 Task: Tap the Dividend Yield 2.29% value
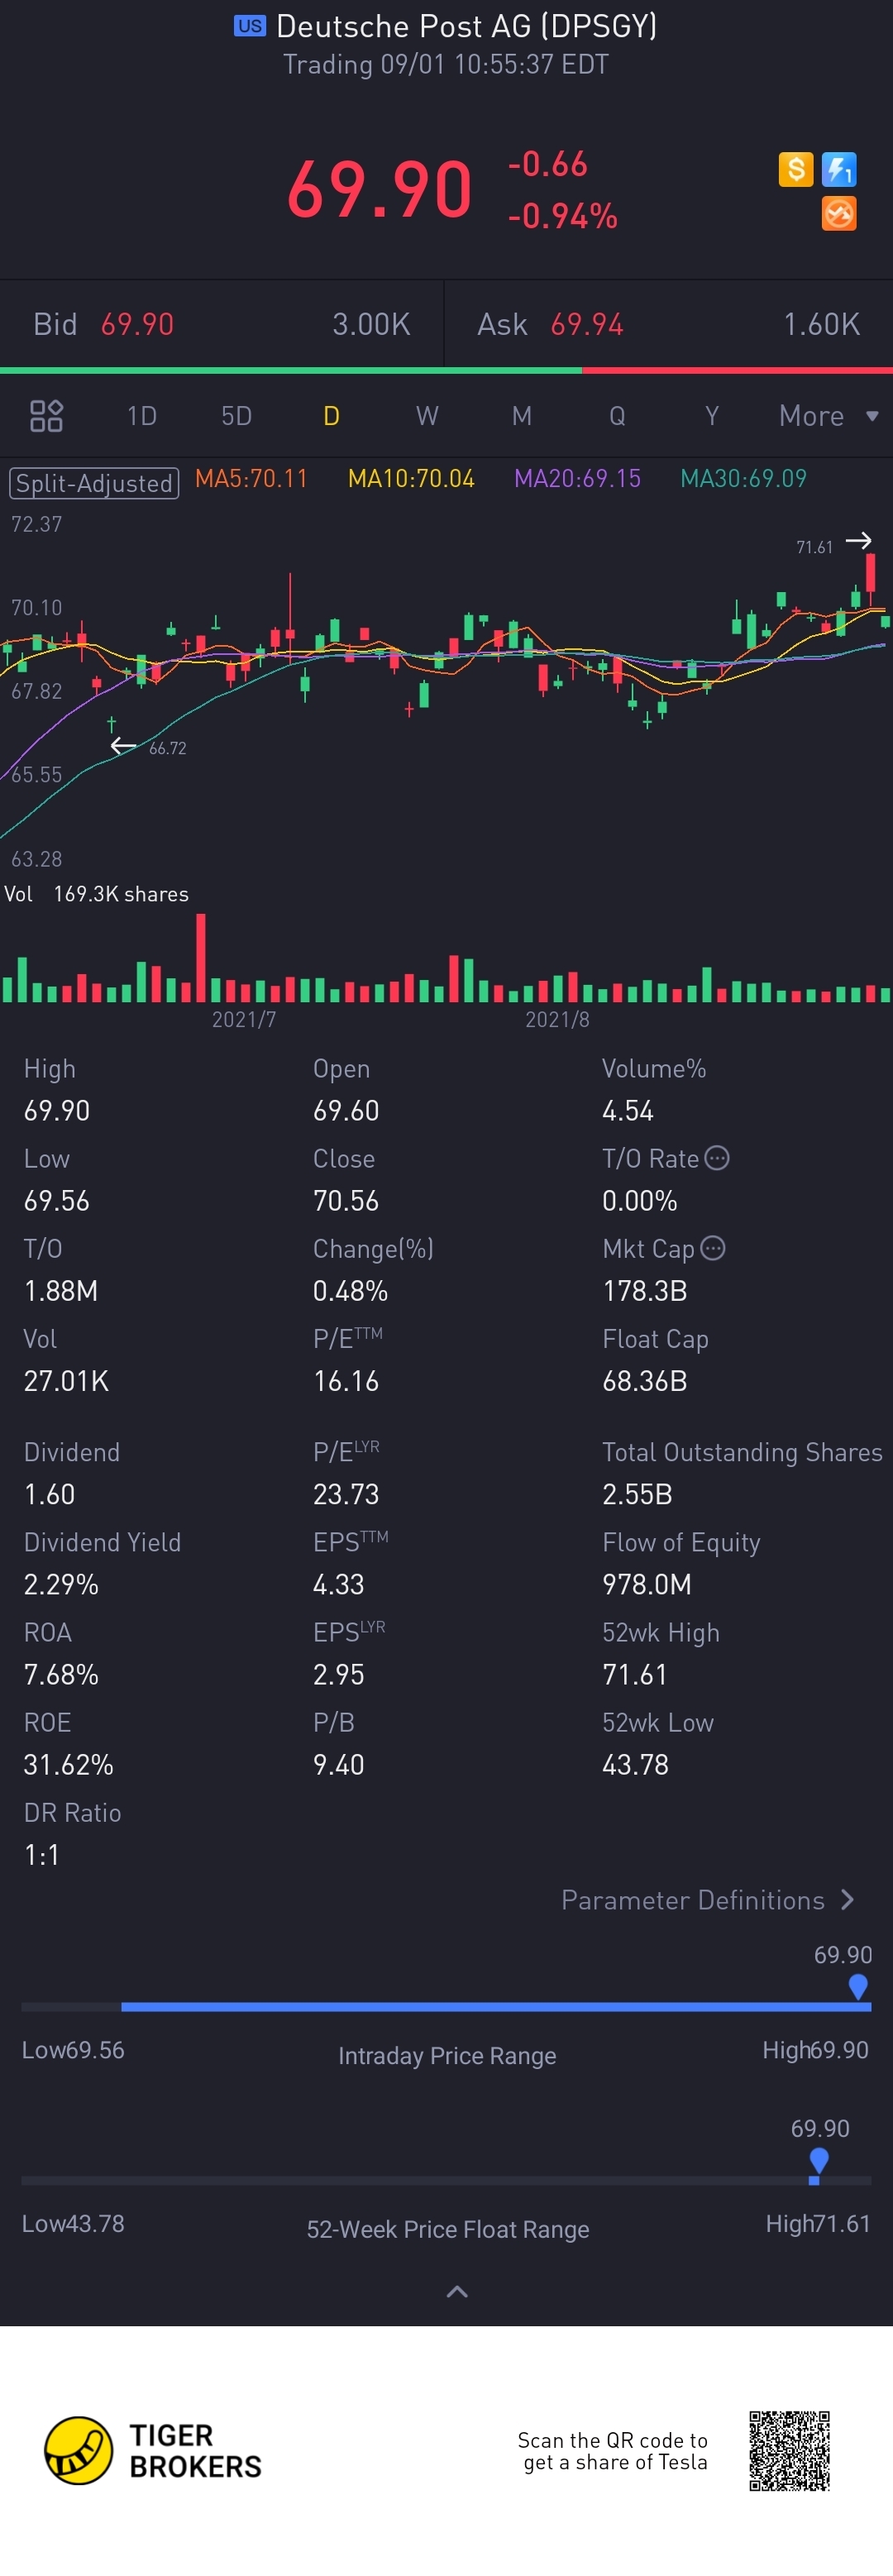[61, 1584]
